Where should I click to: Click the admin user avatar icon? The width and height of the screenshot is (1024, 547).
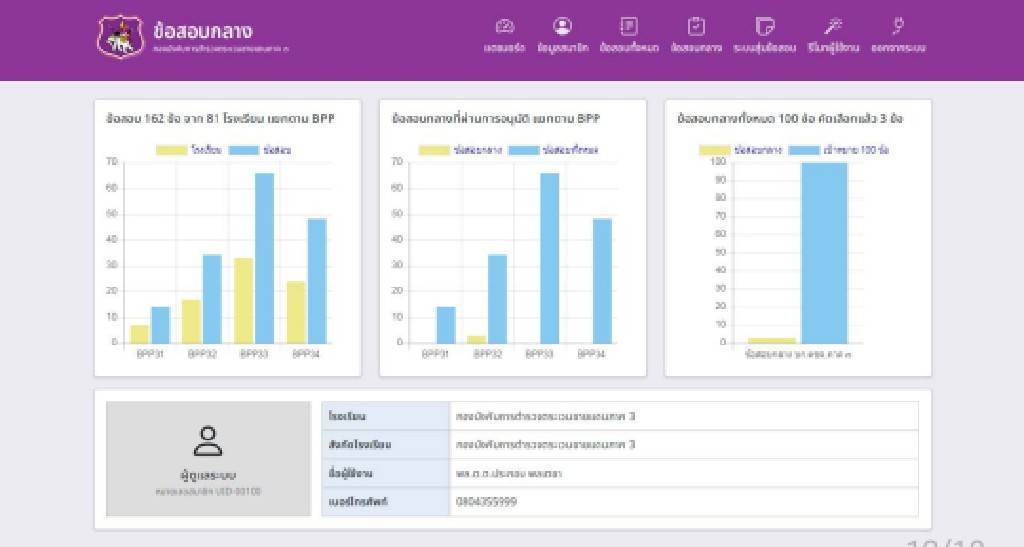(208, 440)
